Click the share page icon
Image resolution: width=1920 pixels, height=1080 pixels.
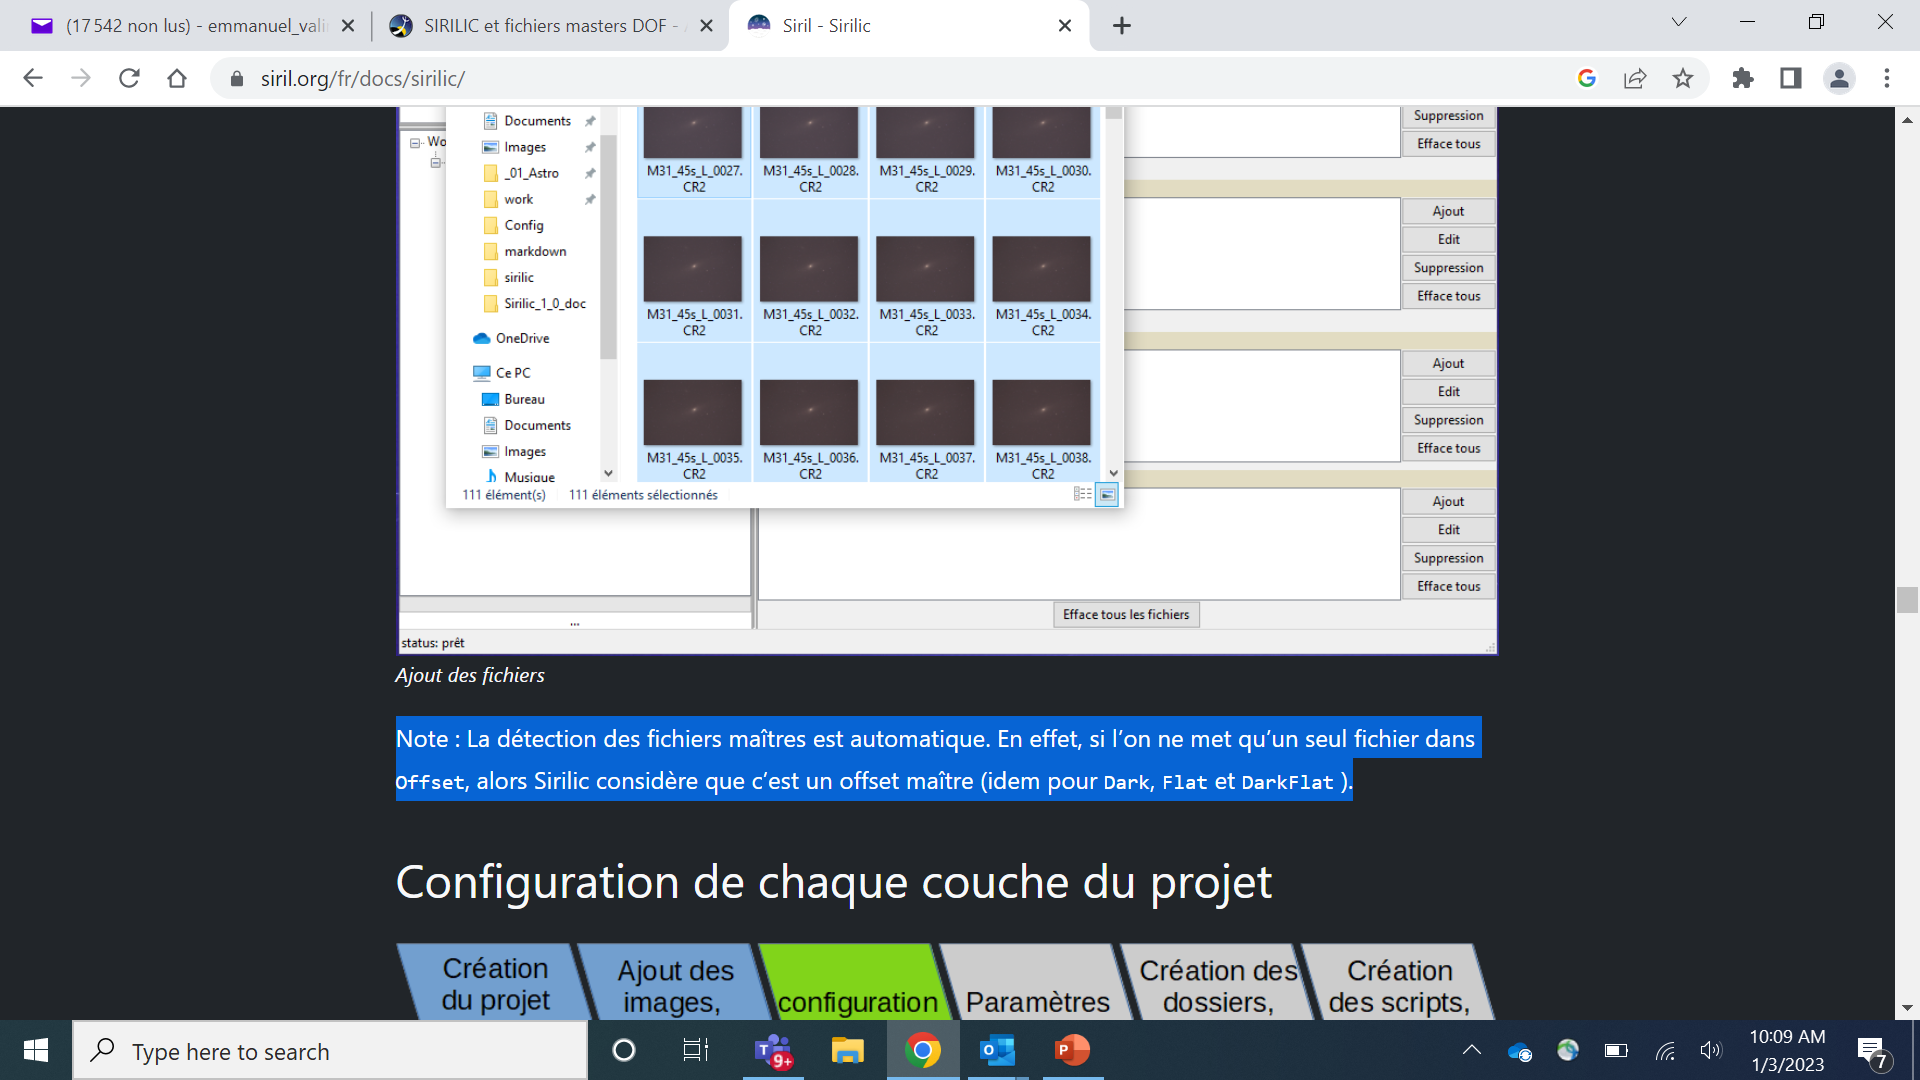coord(1635,78)
